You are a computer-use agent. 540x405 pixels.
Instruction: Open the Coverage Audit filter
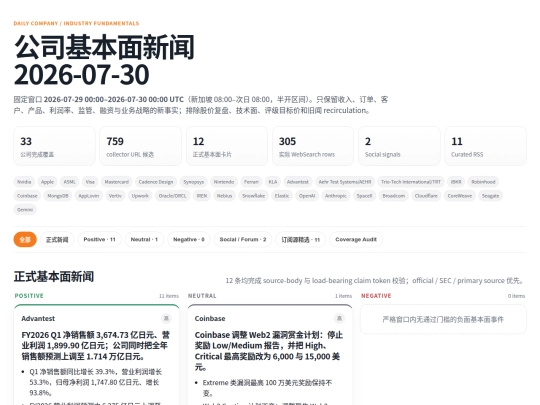[356, 239]
